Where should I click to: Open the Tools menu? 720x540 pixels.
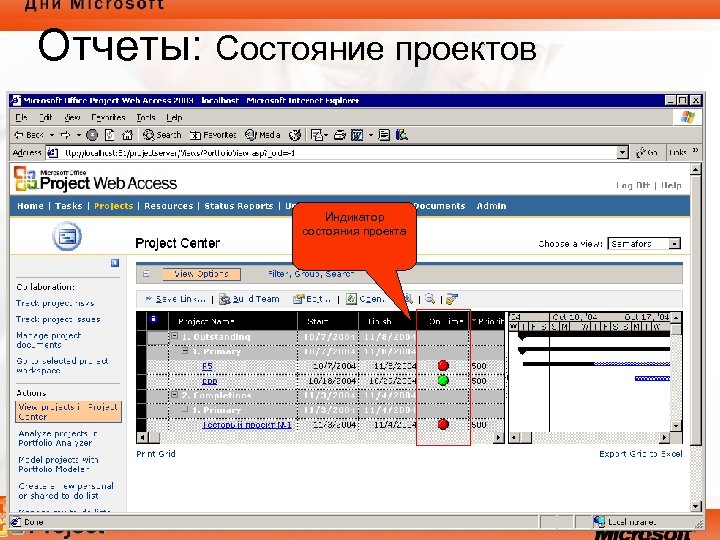click(146, 118)
